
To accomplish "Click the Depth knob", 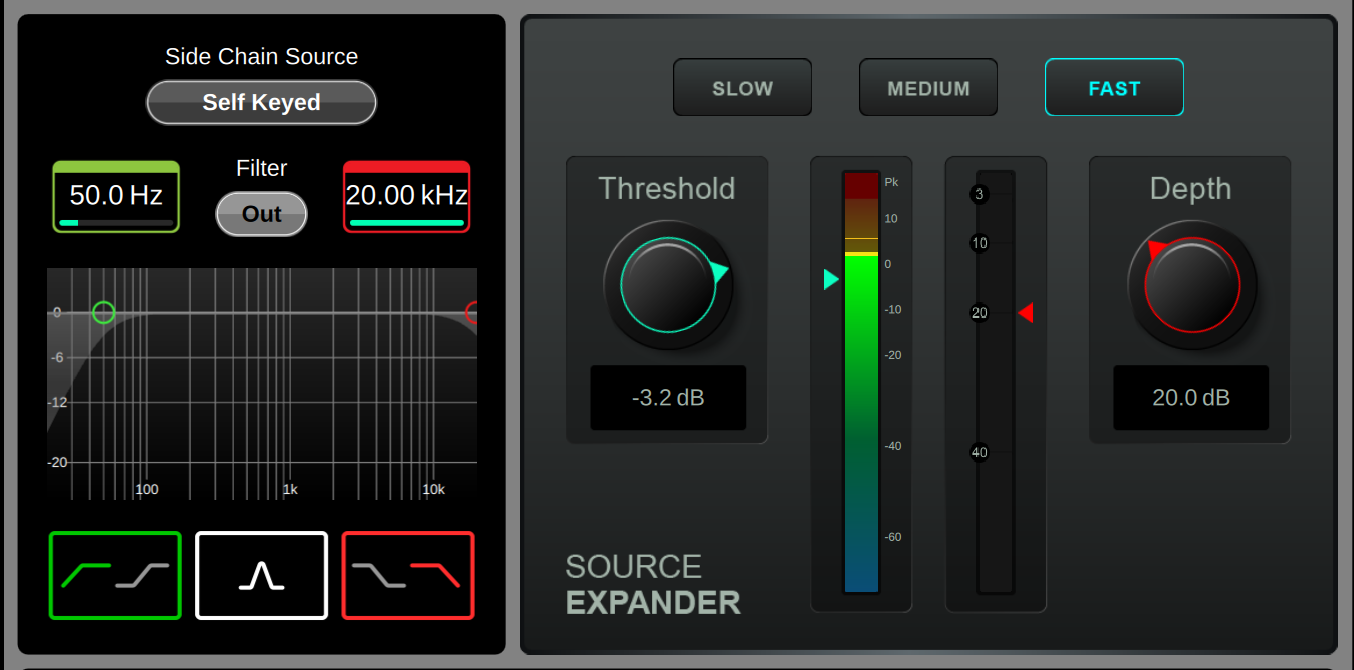I will coord(1192,285).
